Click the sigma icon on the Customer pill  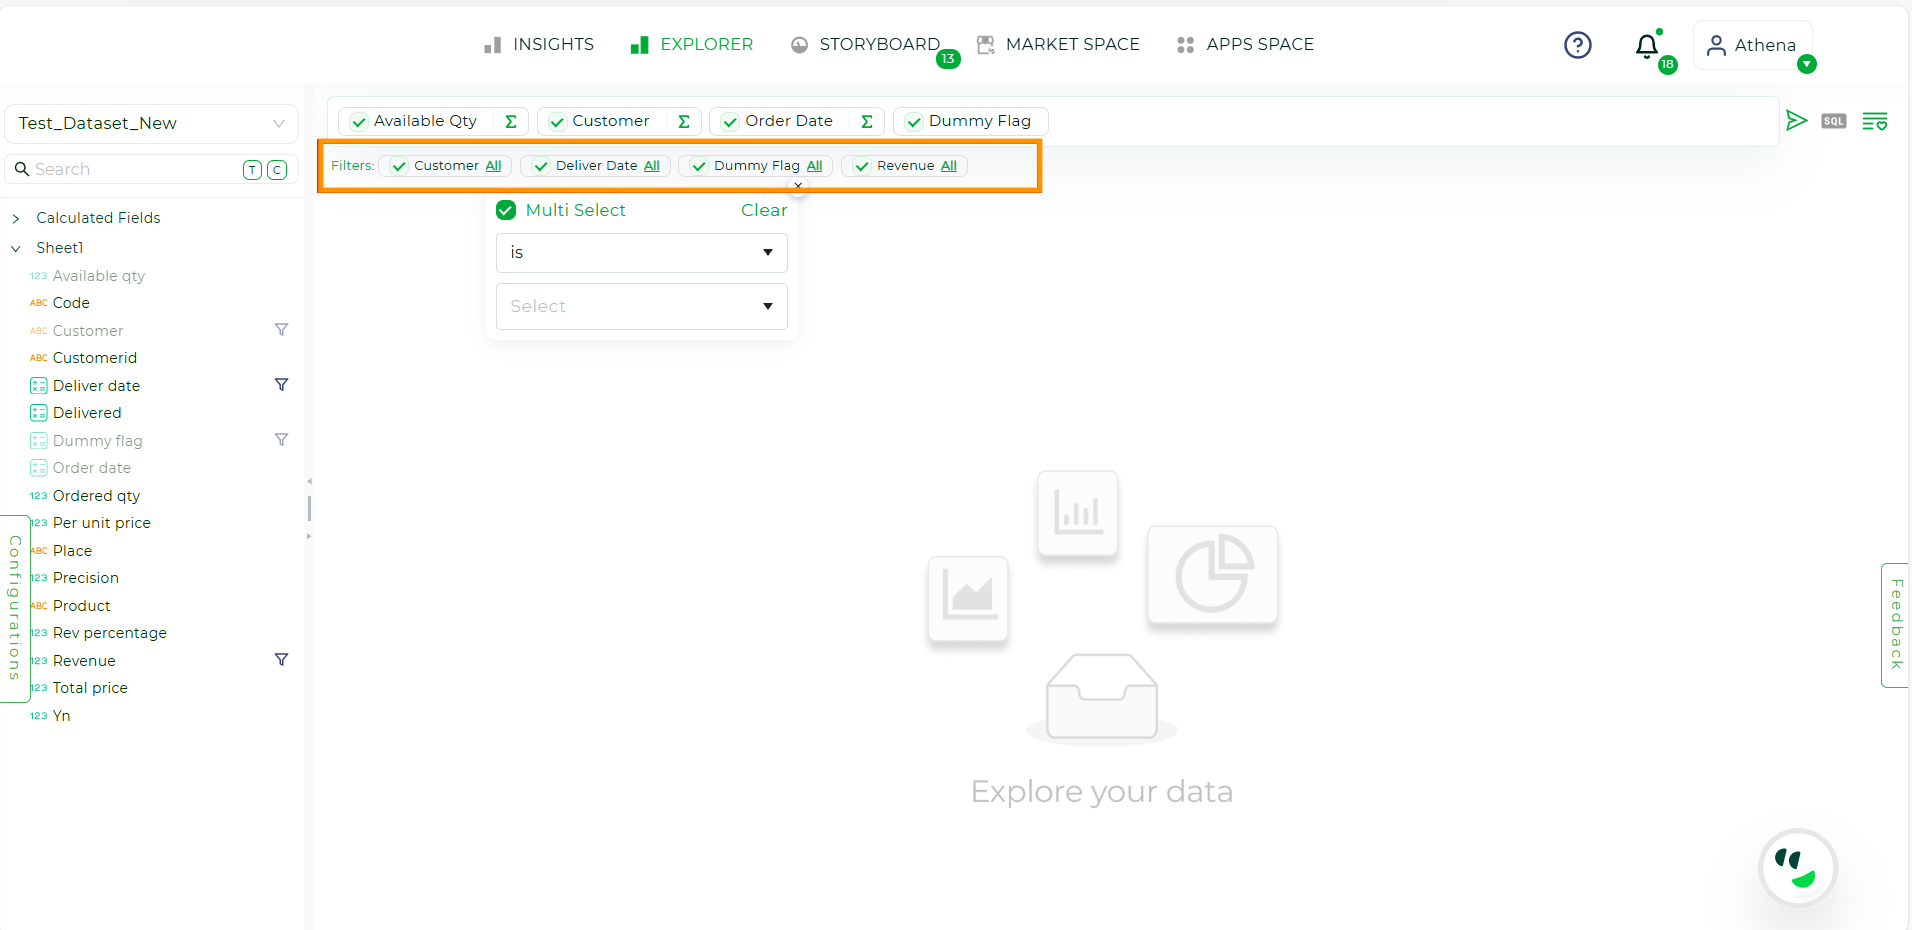[683, 121]
